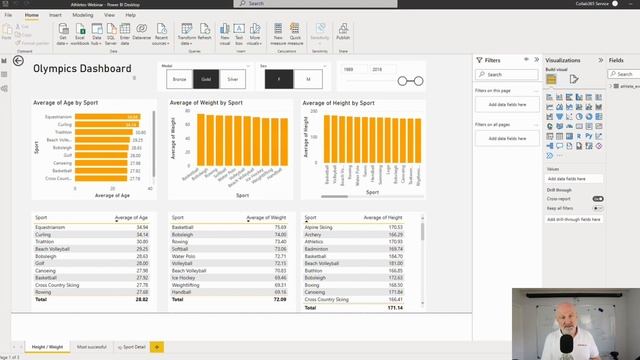Select the Treemap visual icon

[598, 117]
